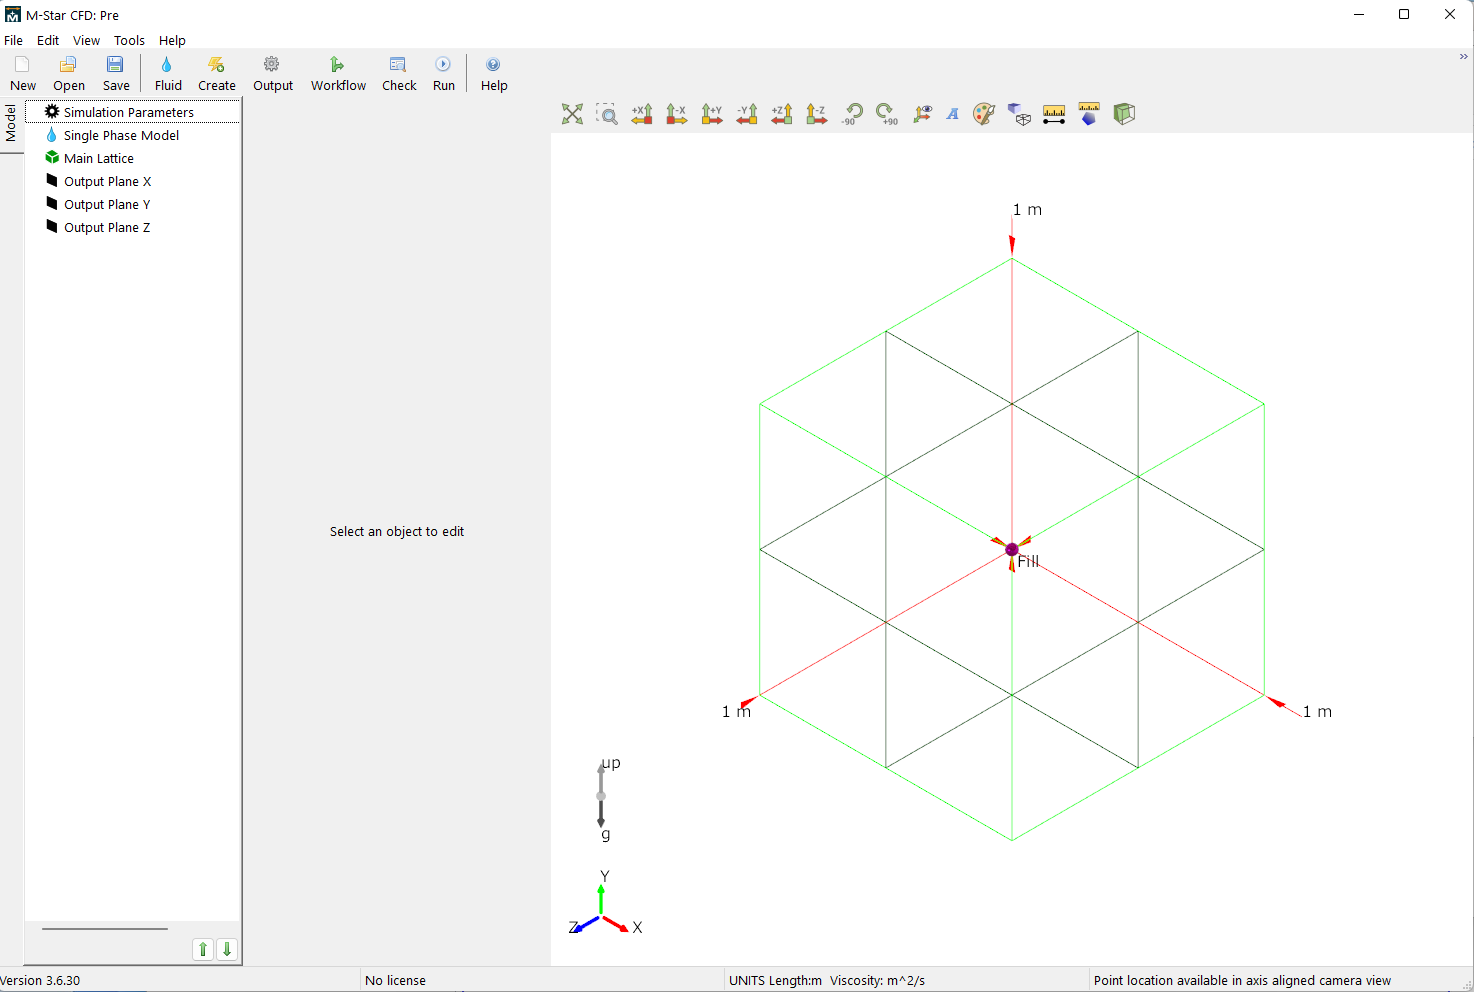The width and height of the screenshot is (1474, 992).
Task: Click the 'Point location available' status message
Action: pos(1242,980)
